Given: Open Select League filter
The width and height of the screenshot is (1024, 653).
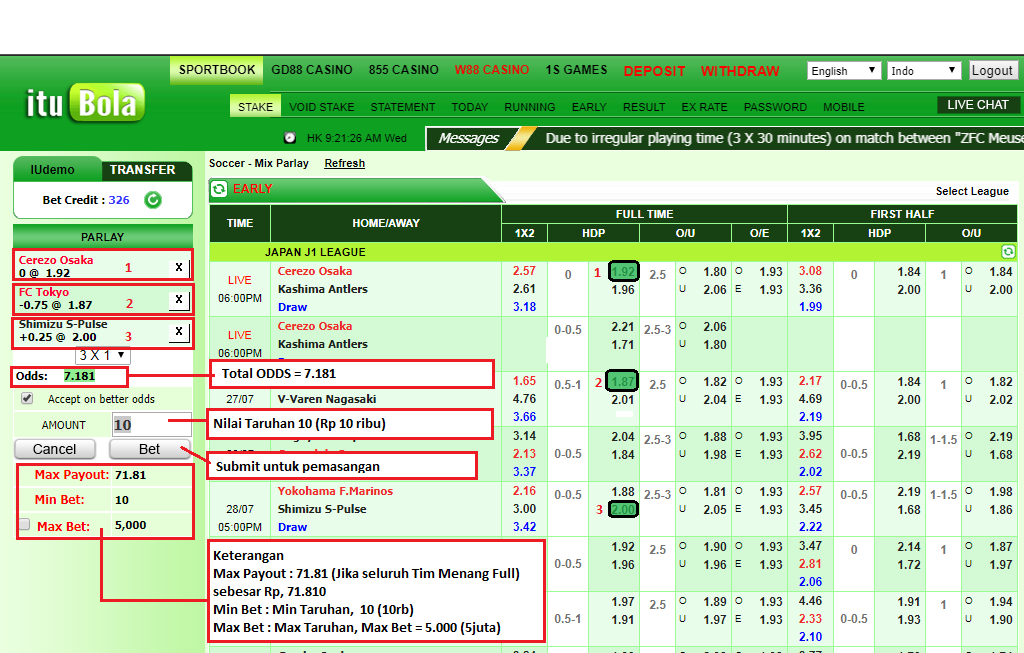Looking at the screenshot, I should (x=972, y=191).
